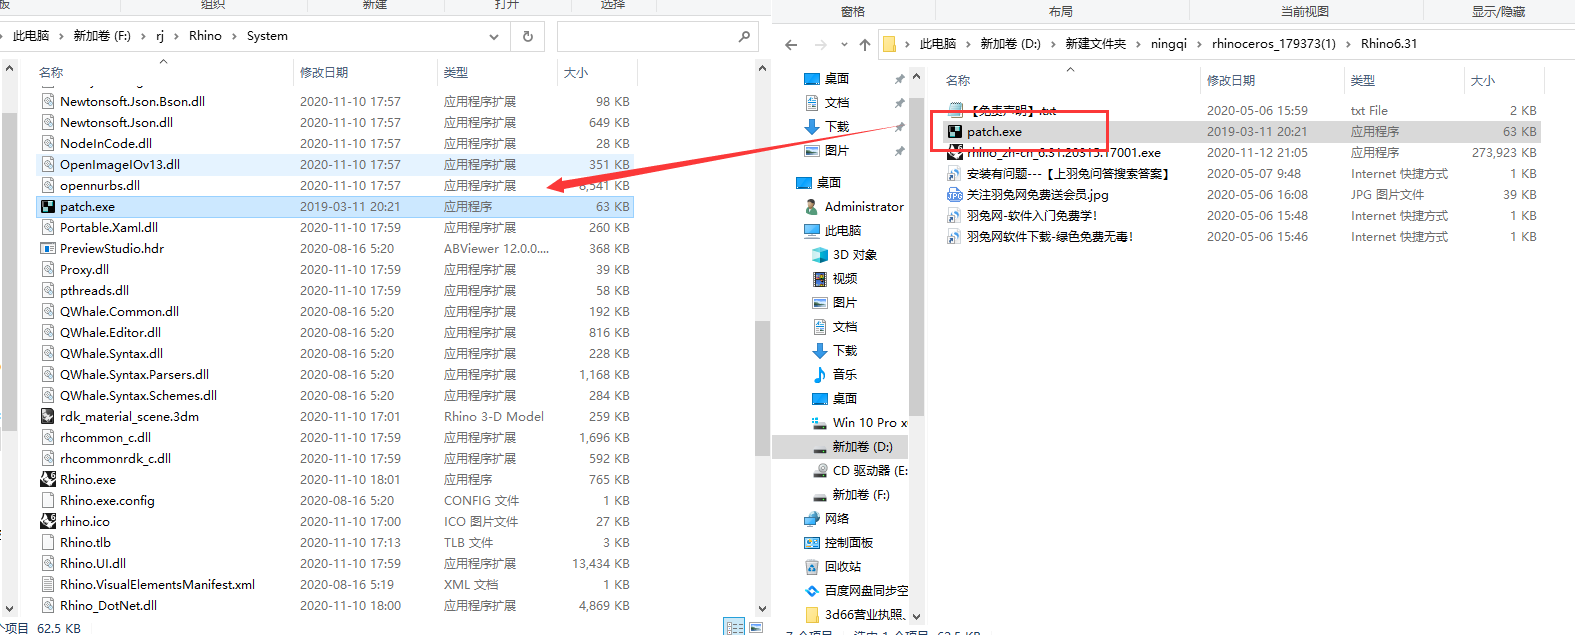The width and height of the screenshot is (1575, 635).
Task: Select rhino.ico file icon
Action: 48,521
